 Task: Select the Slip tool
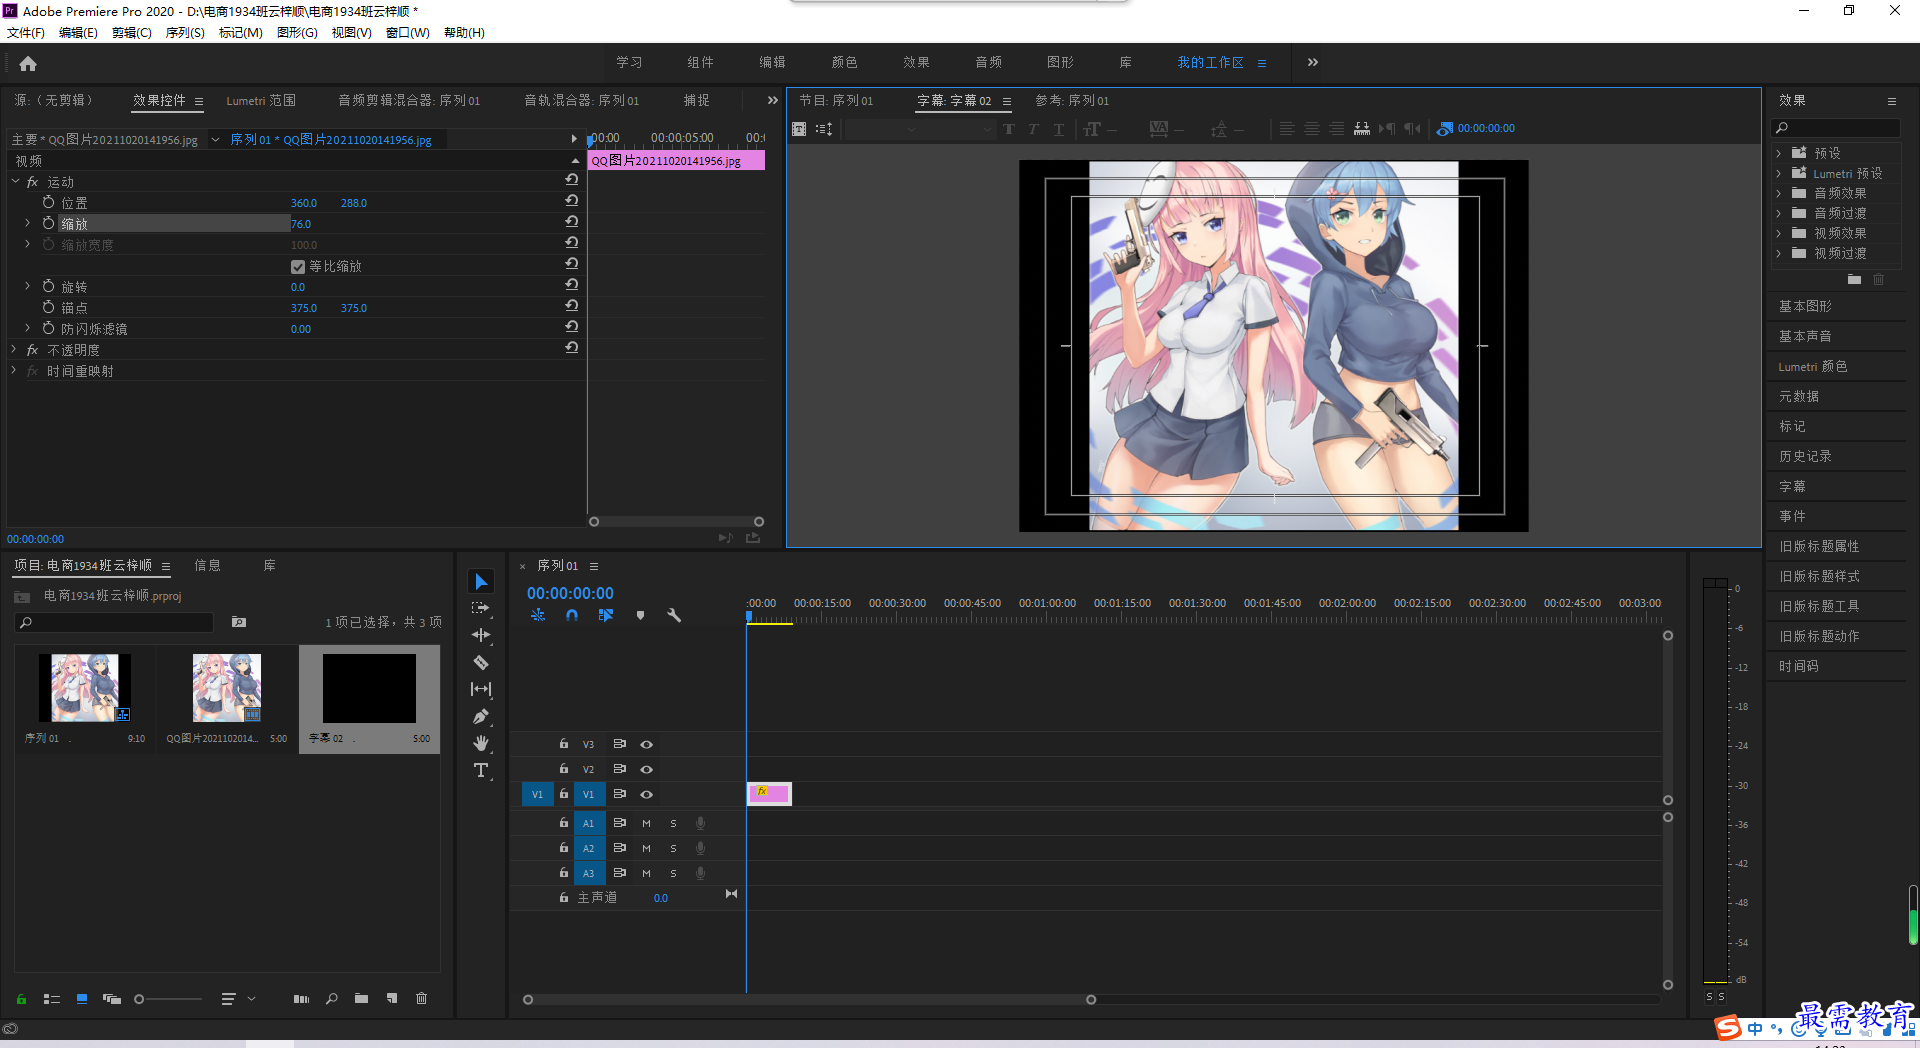(x=481, y=689)
